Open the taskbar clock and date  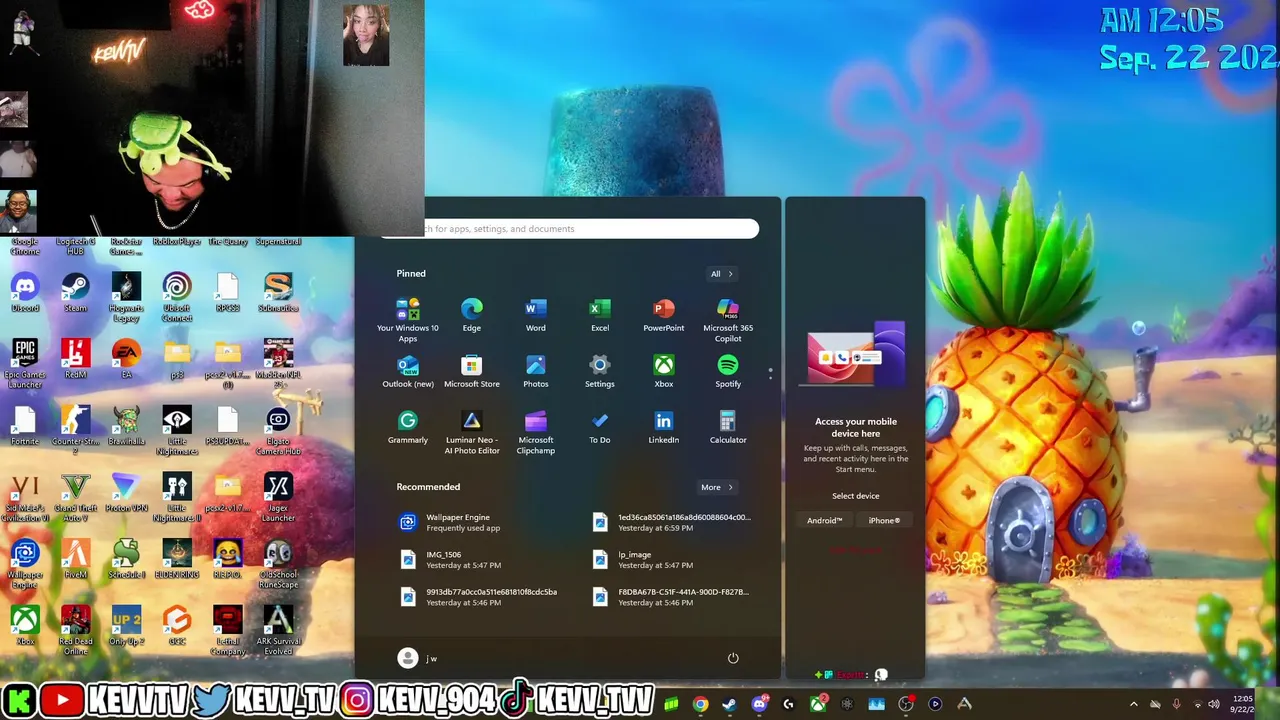click(x=1242, y=704)
